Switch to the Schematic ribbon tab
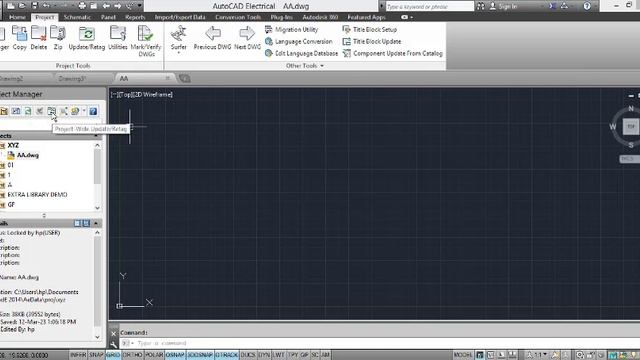640x360 pixels. coord(77,17)
